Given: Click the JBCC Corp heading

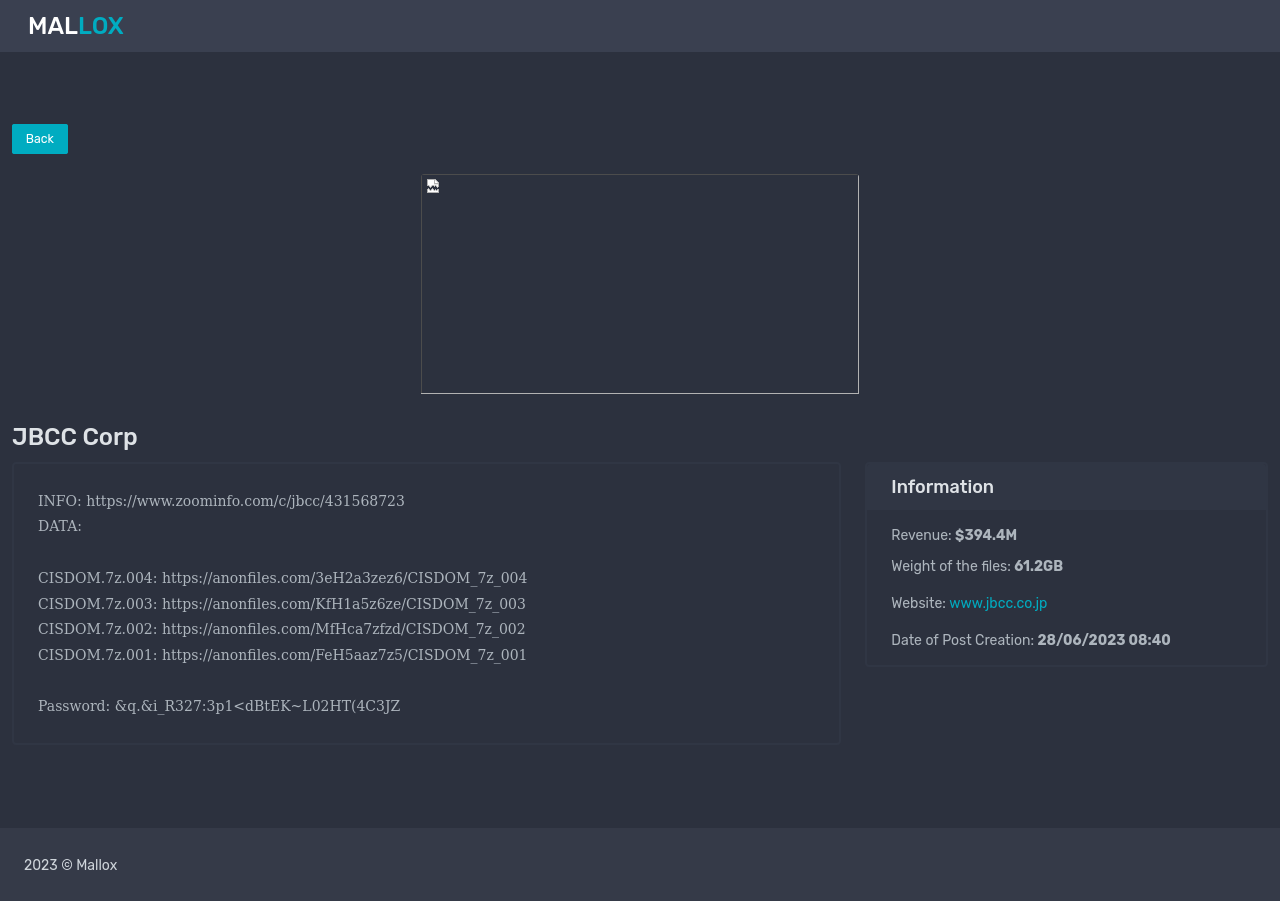Looking at the screenshot, I should 75,437.
